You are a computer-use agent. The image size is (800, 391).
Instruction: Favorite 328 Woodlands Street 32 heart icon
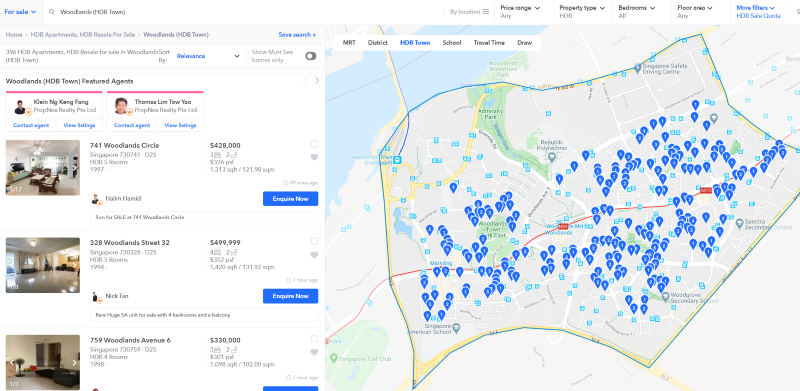click(314, 255)
